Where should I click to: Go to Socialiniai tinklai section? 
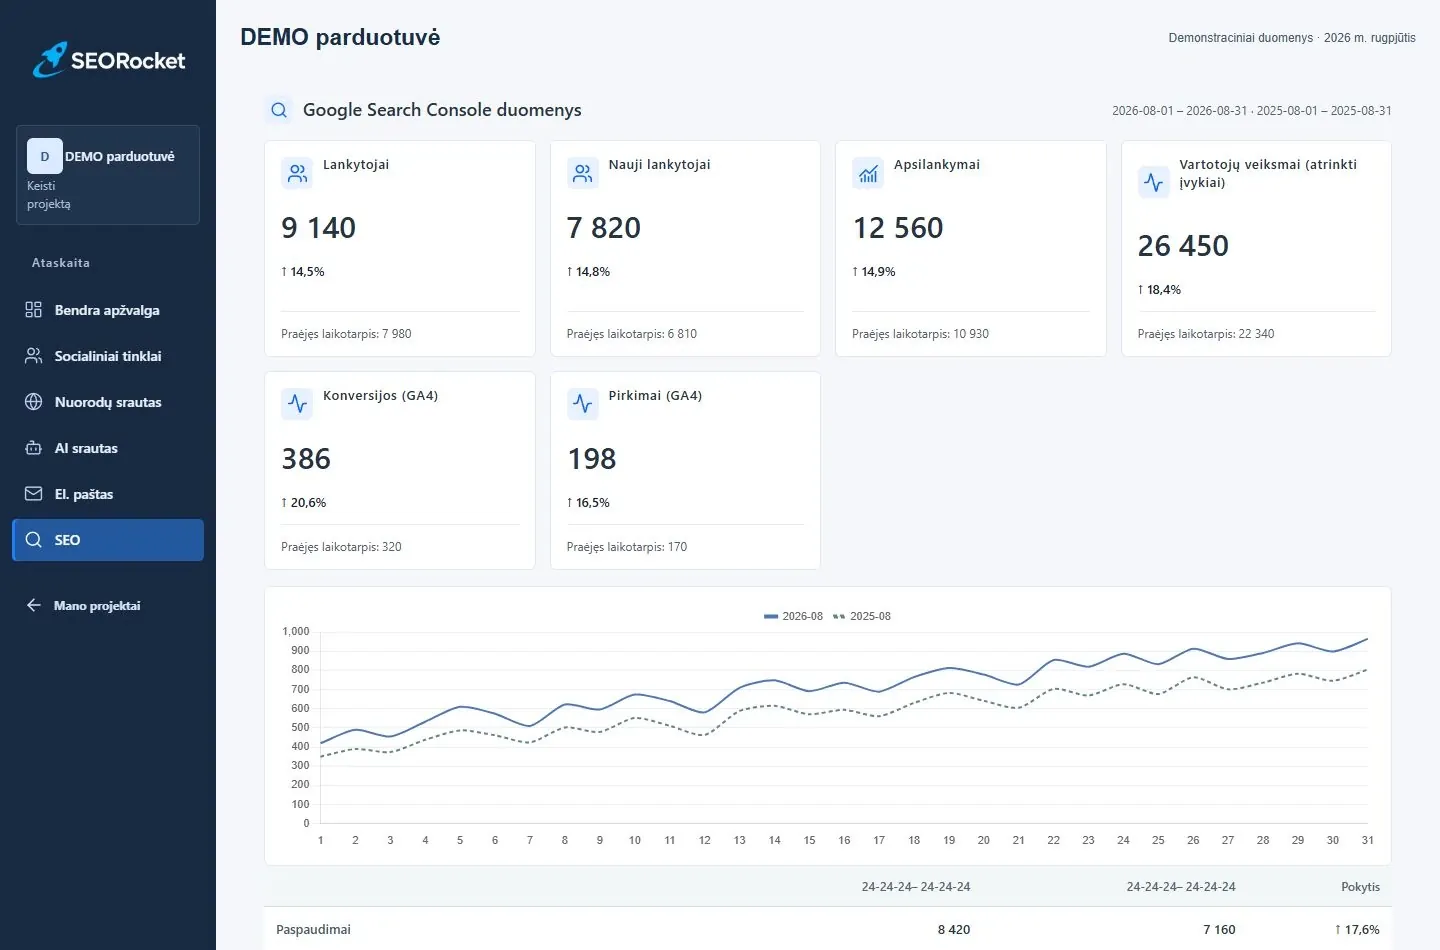click(x=108, y=356)
